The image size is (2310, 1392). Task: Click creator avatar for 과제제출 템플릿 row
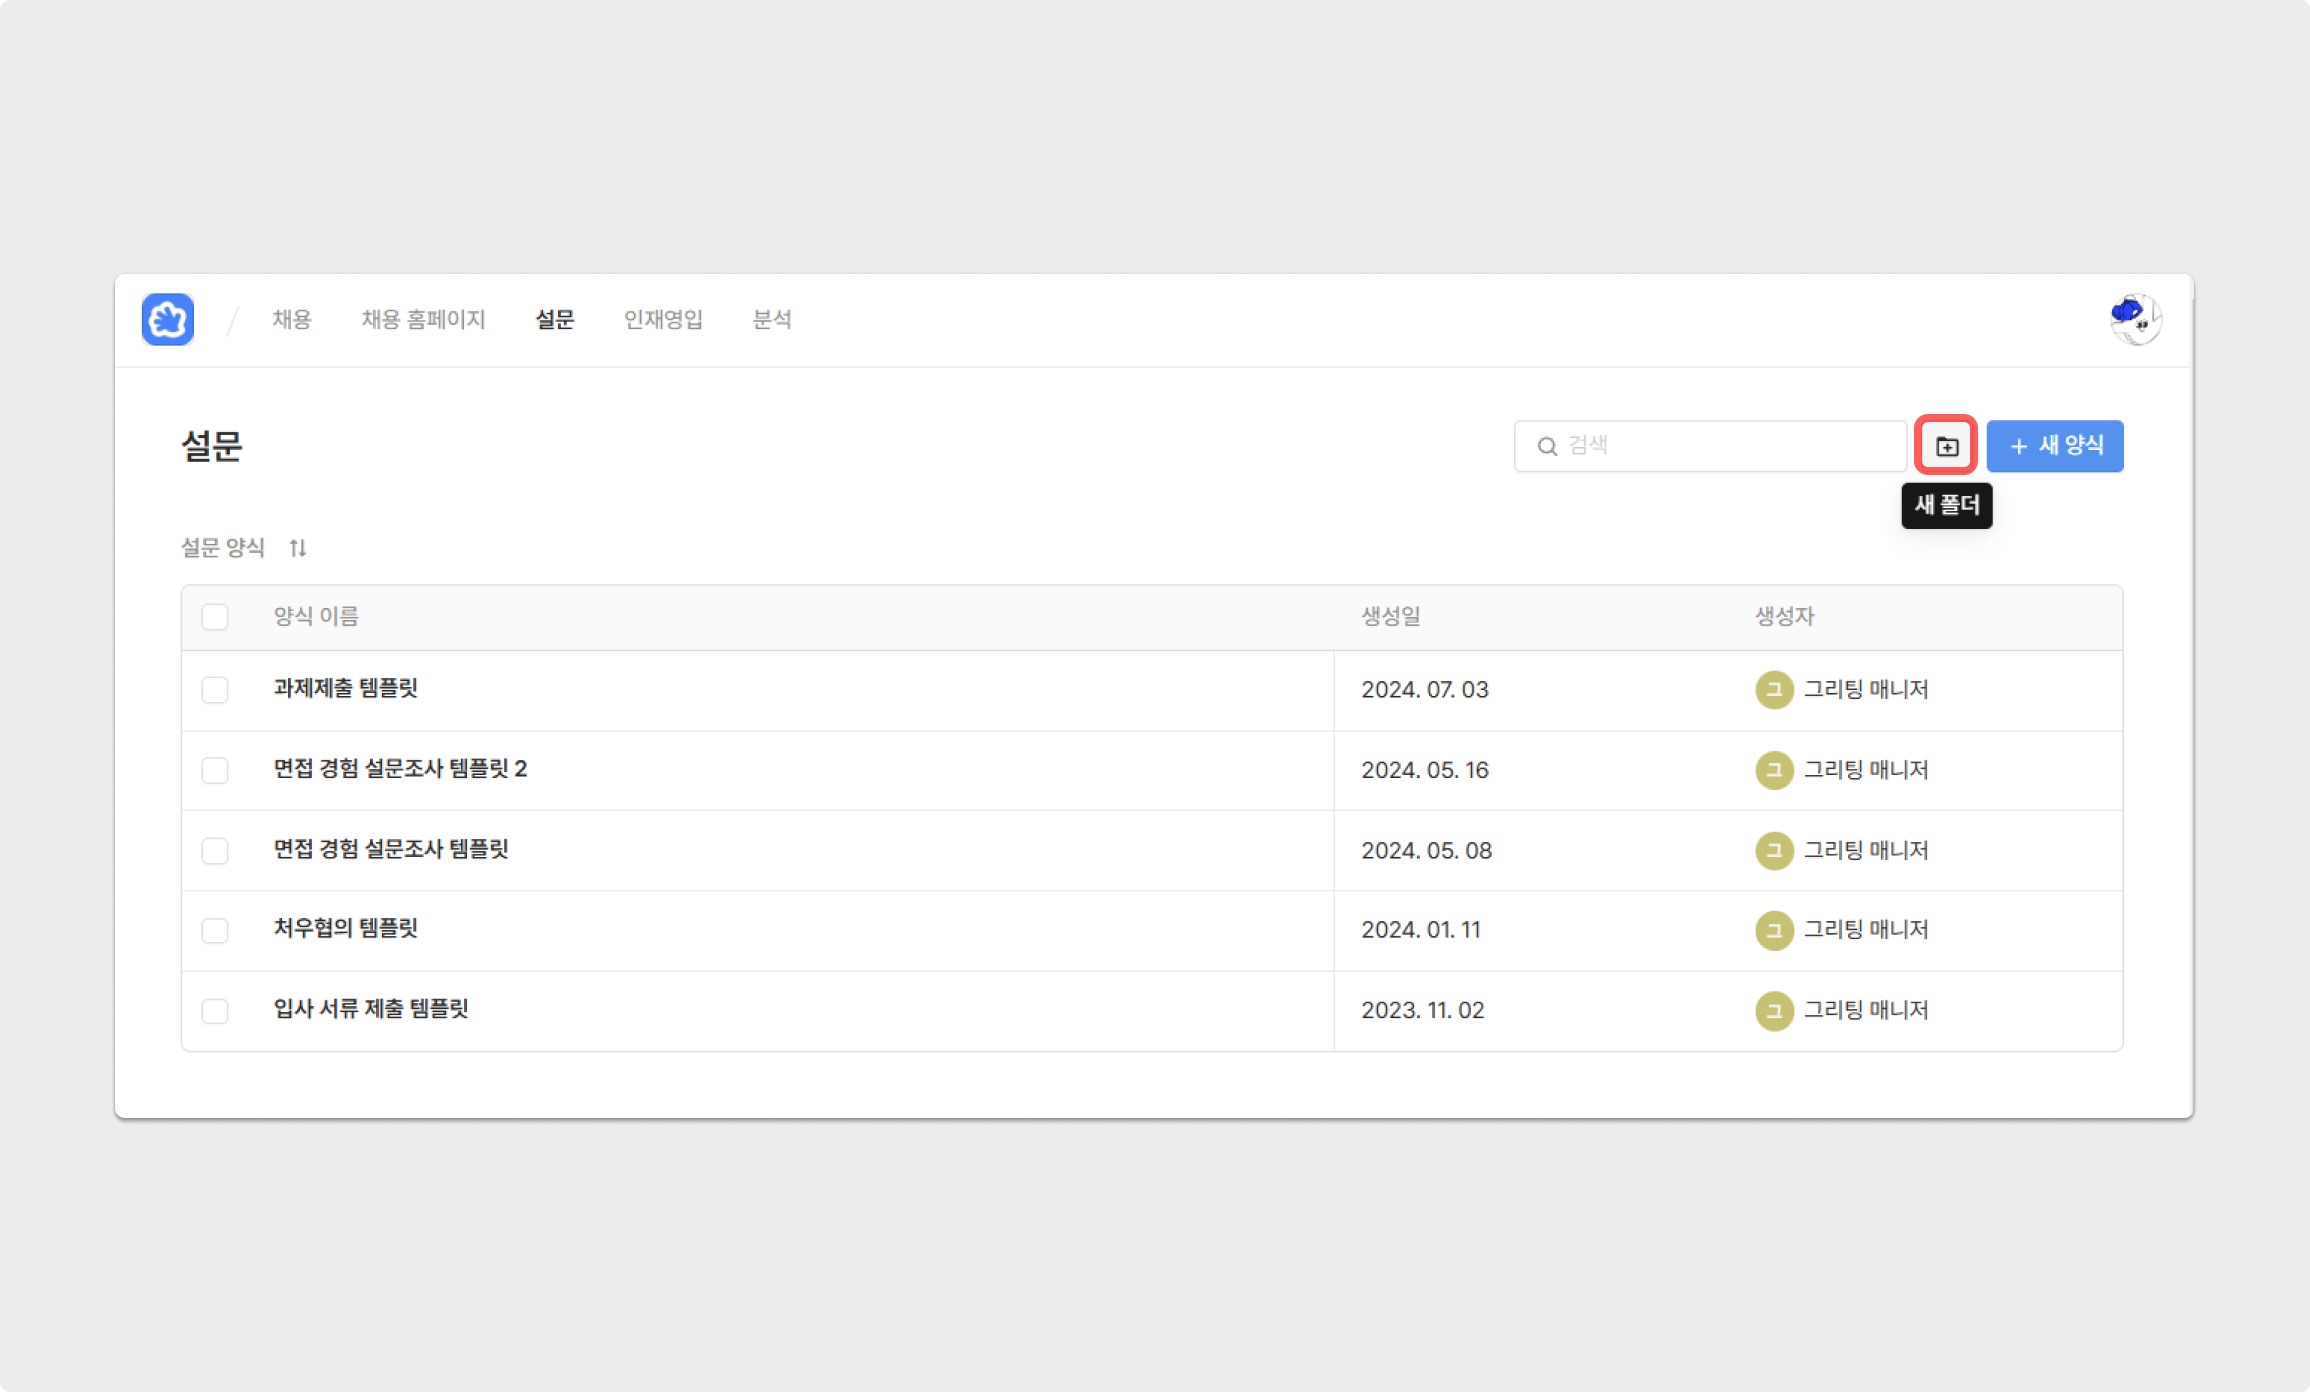[x=1774, y=690]
